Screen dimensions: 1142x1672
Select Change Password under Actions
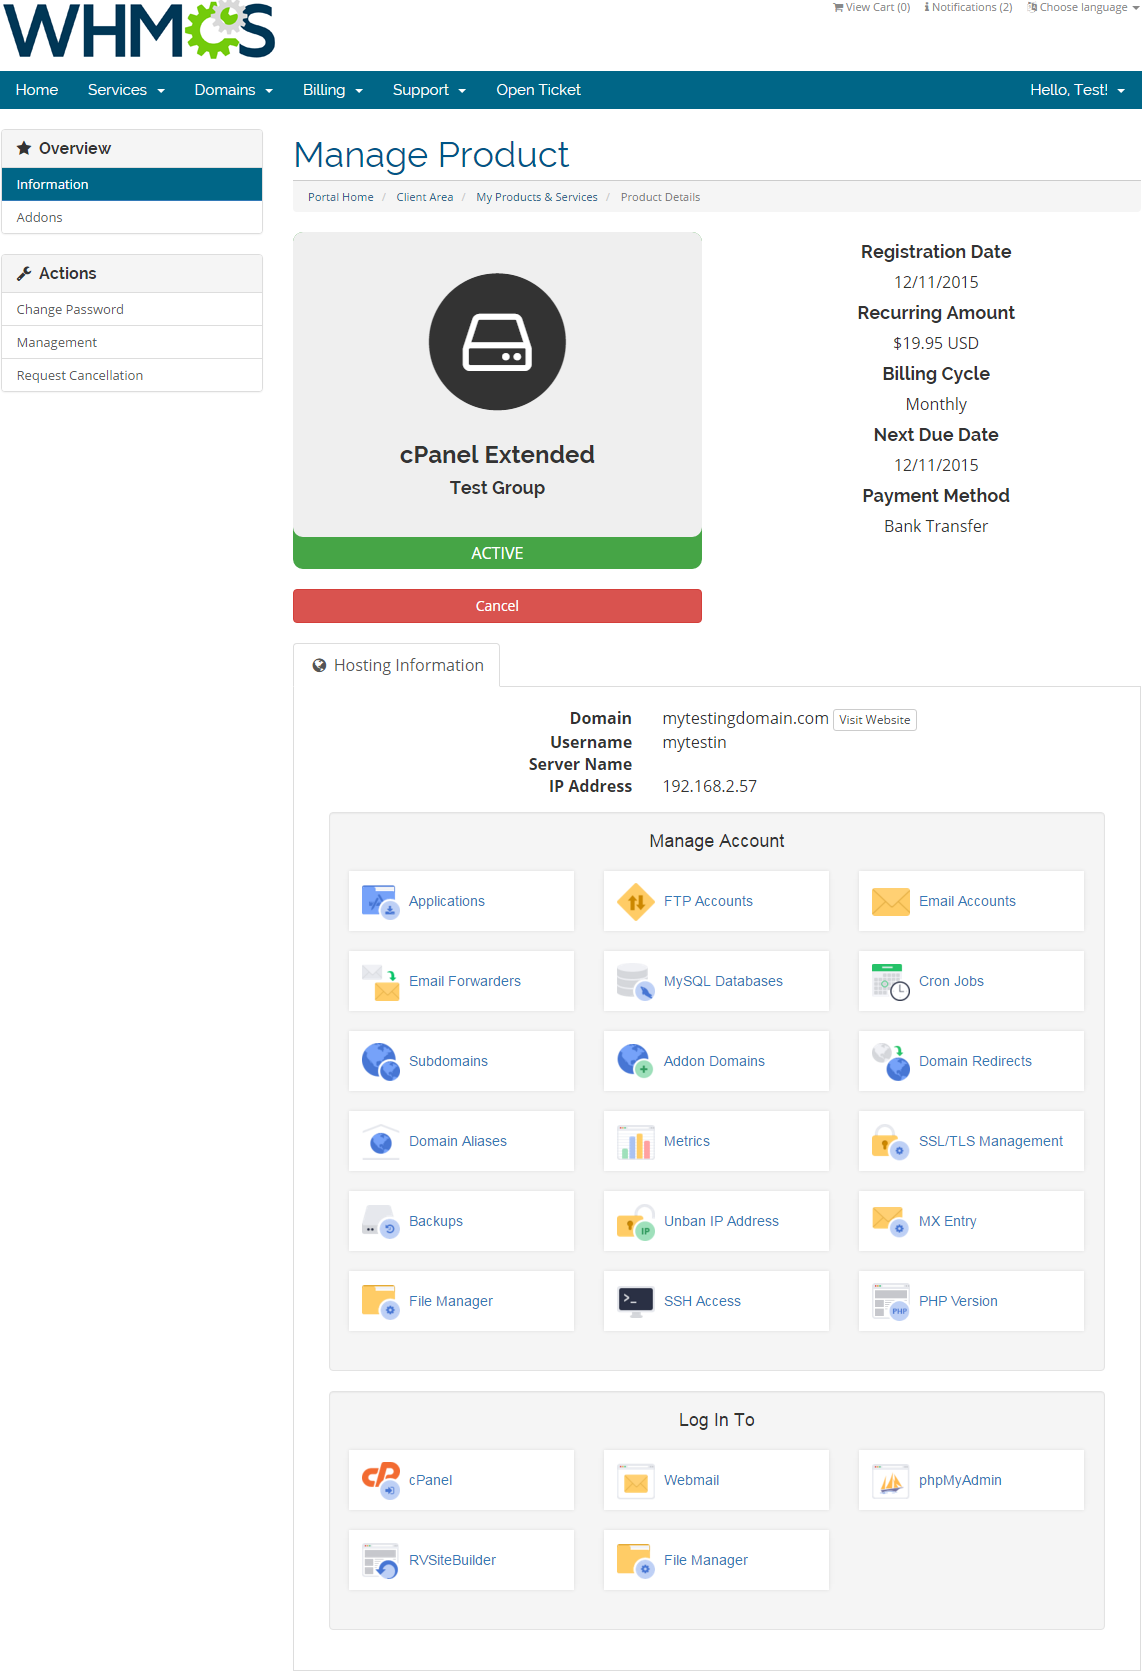click(132, 309)
